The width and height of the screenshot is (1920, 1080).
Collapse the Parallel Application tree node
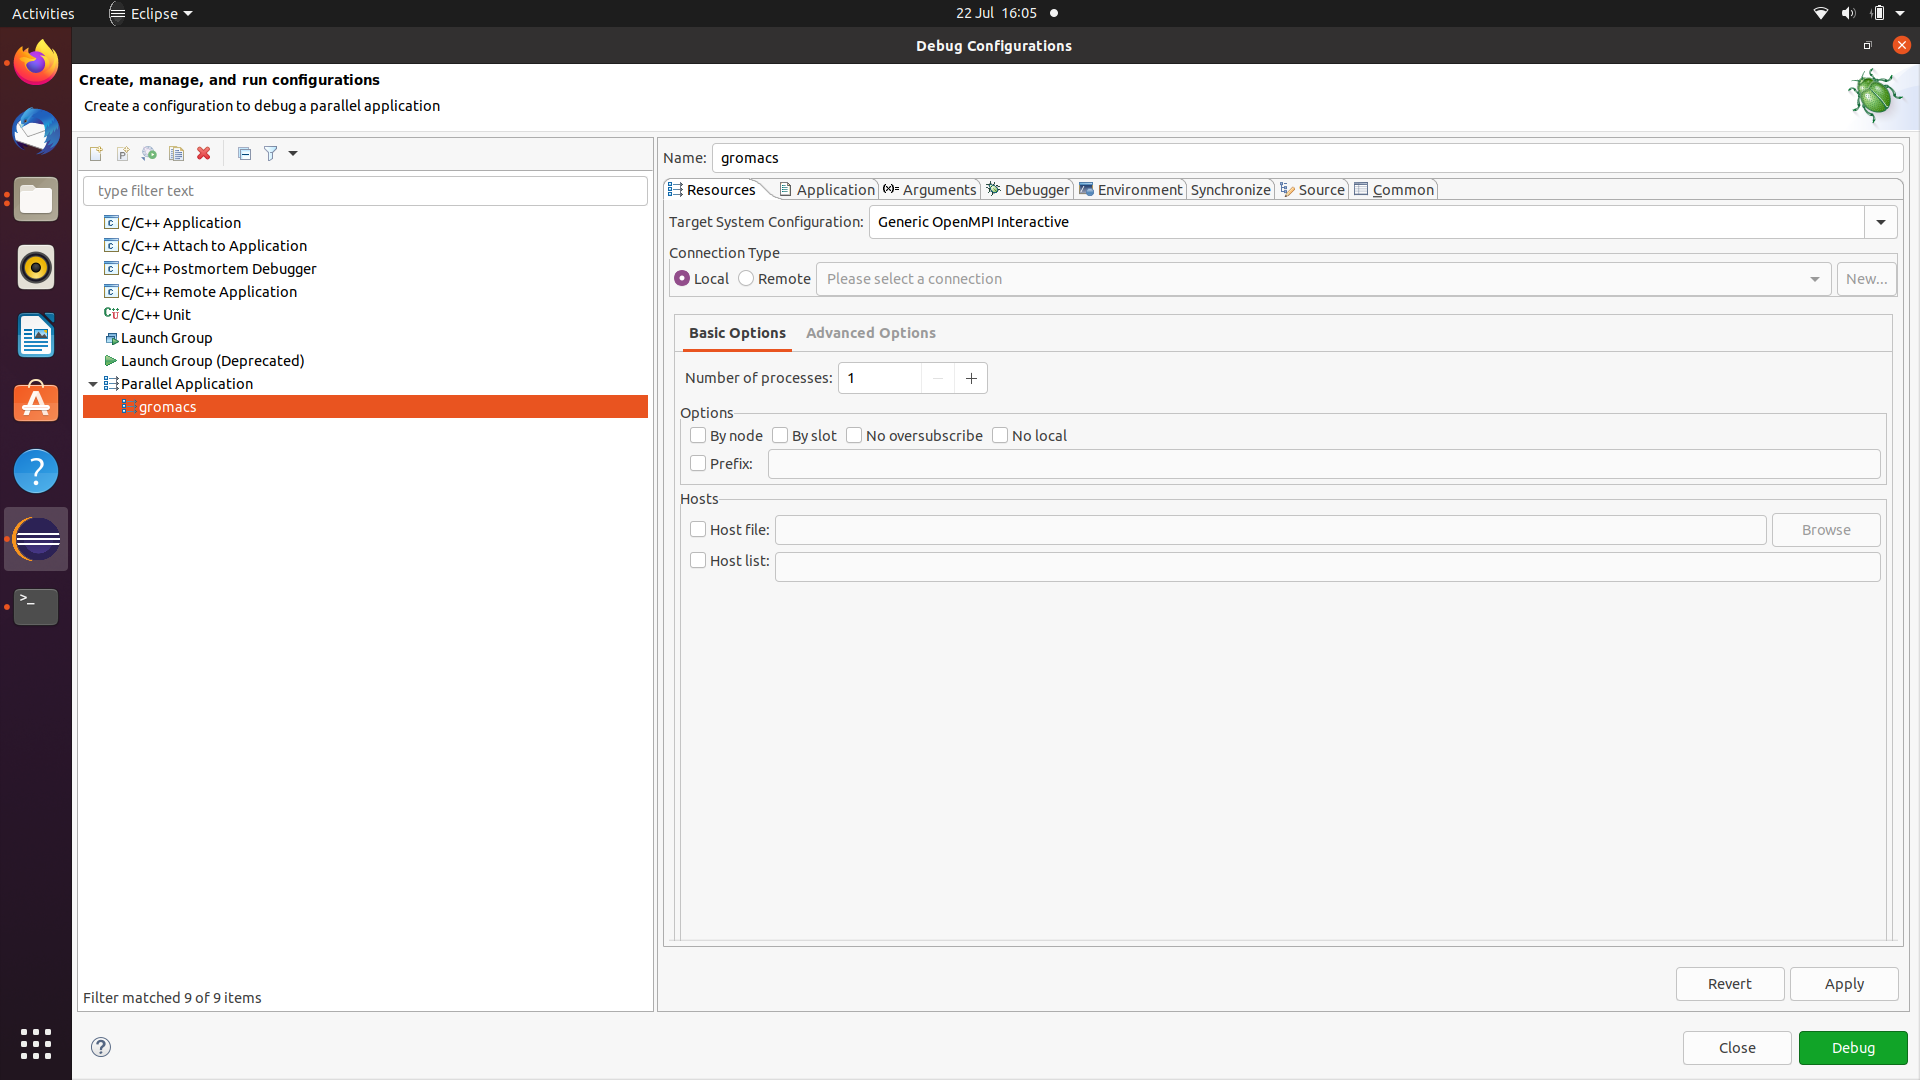click(93, 384)
